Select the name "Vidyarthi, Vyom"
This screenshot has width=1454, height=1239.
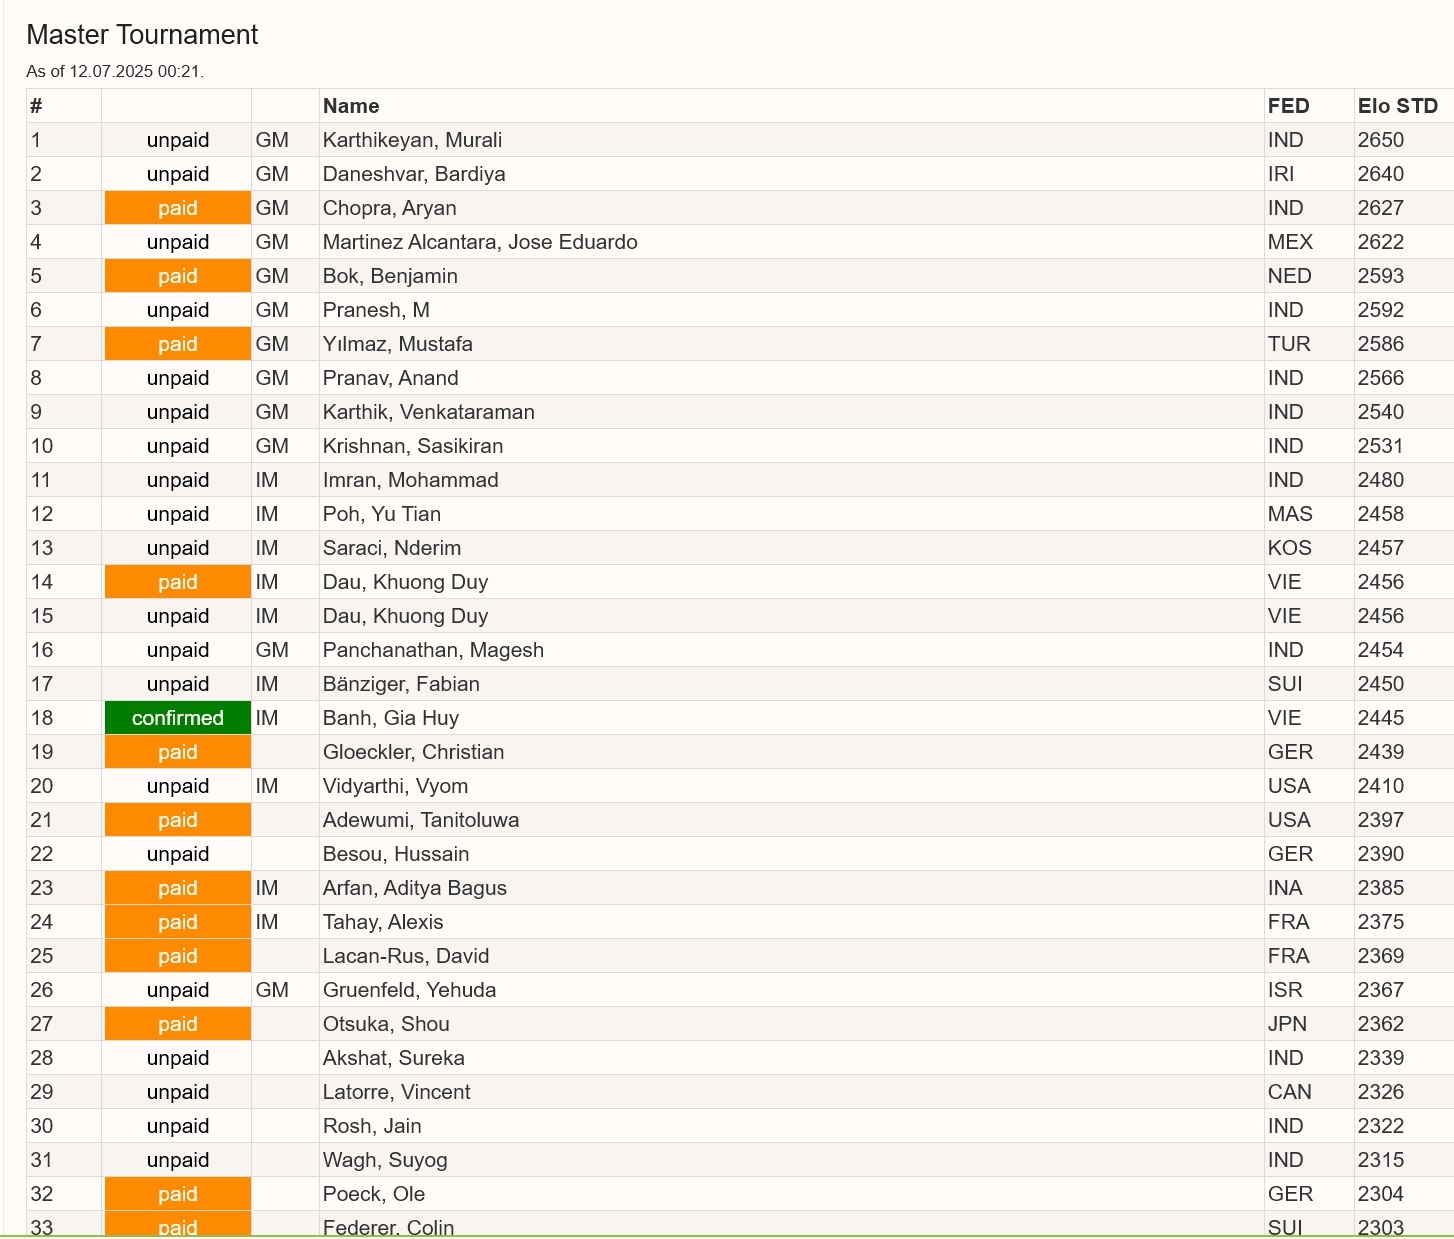pos(395,786)
